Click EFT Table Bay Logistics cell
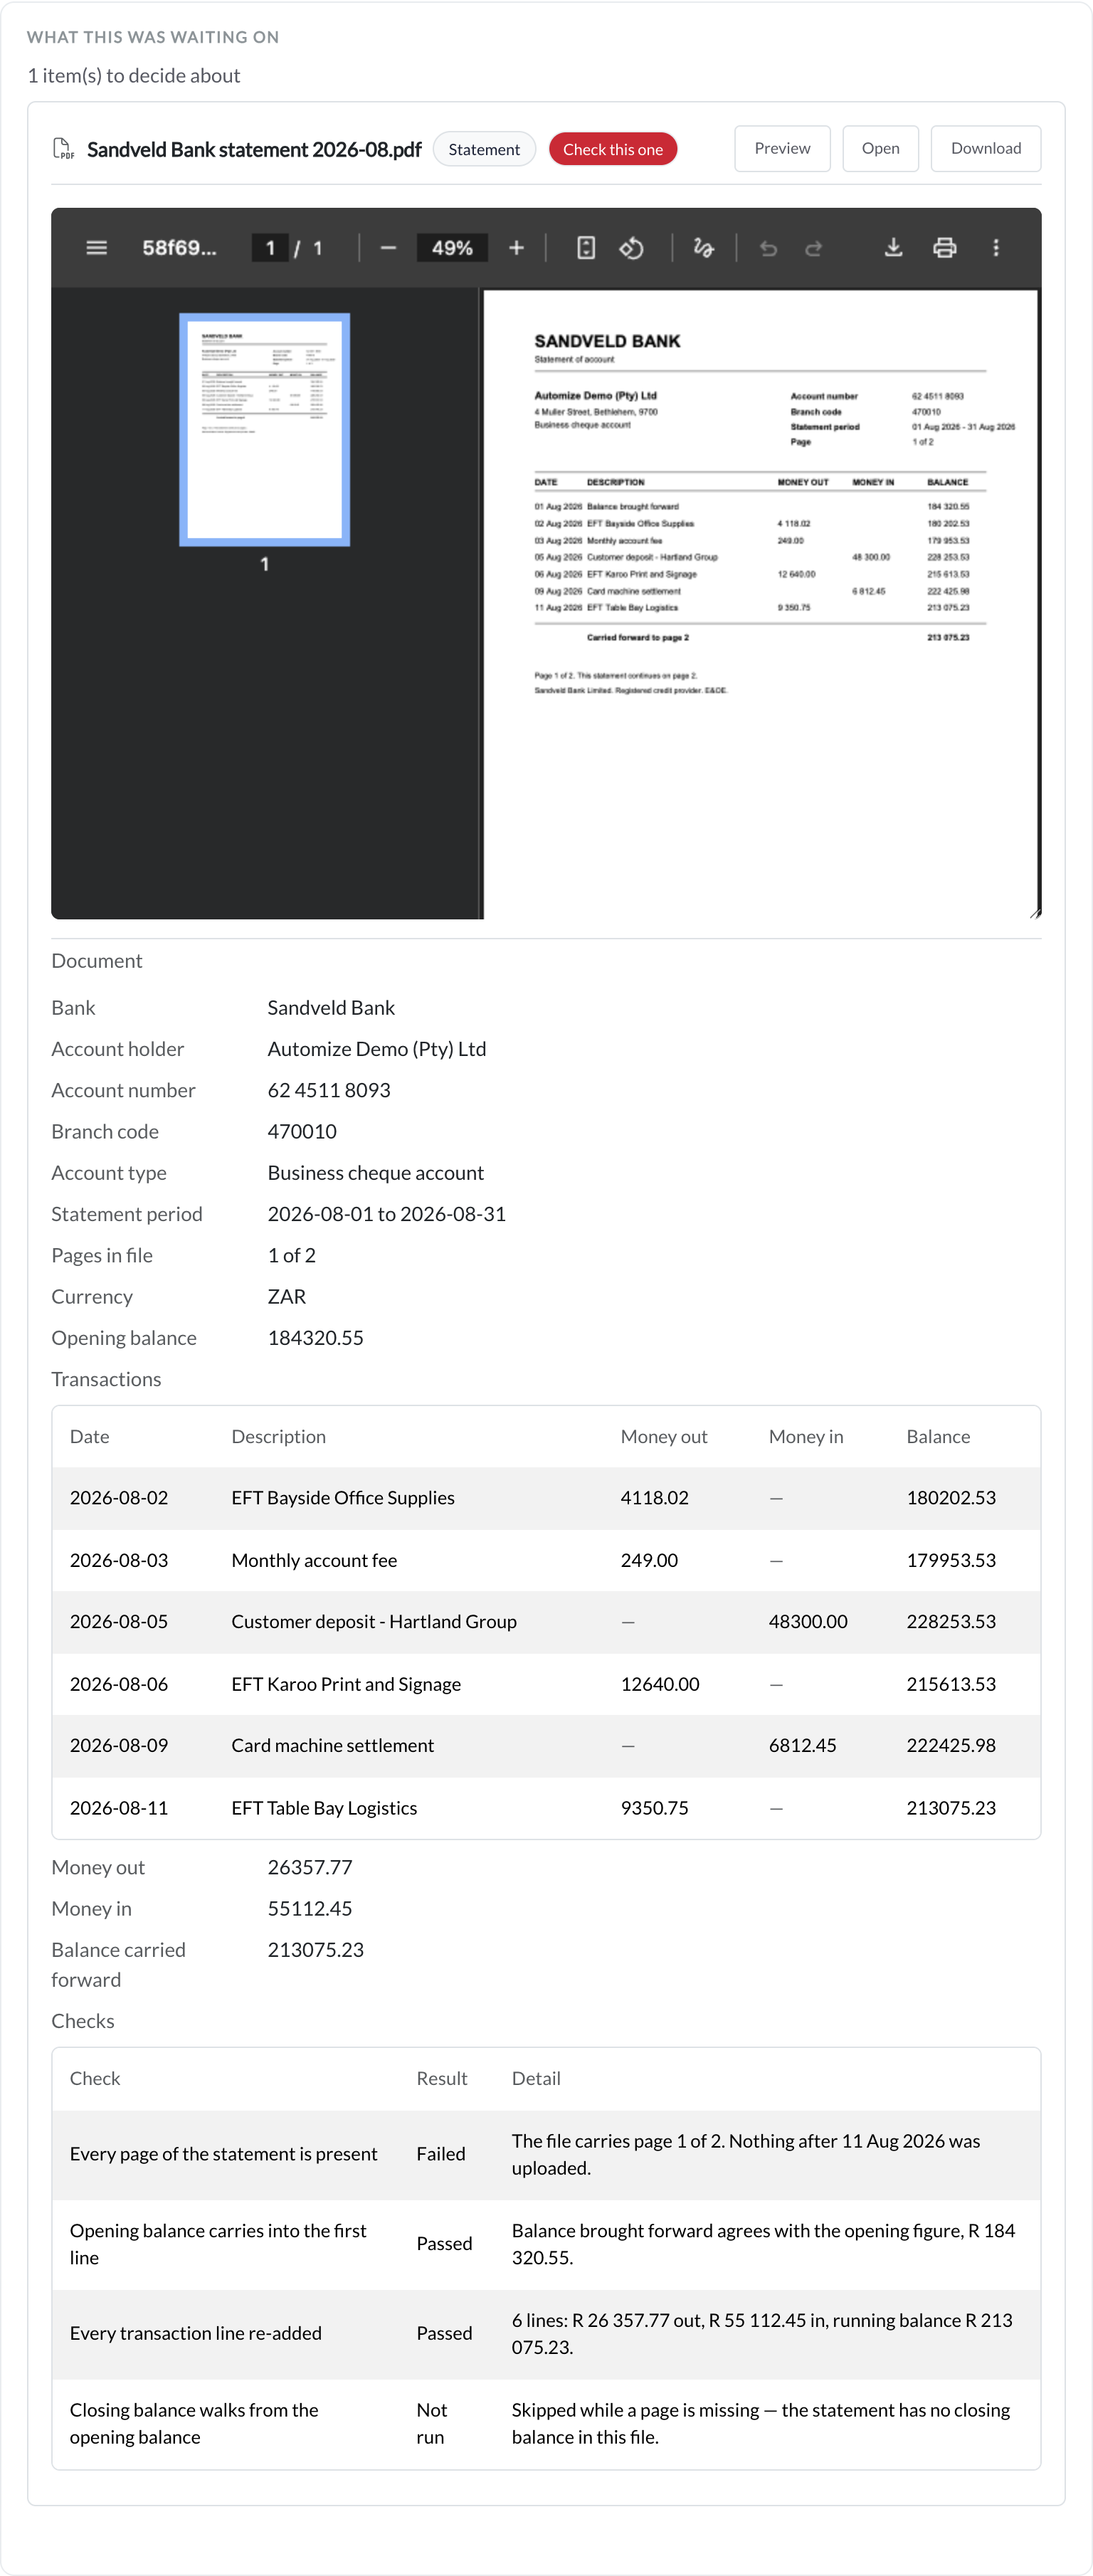This screenshot has height=2576, width=1093. (324, 1808)
